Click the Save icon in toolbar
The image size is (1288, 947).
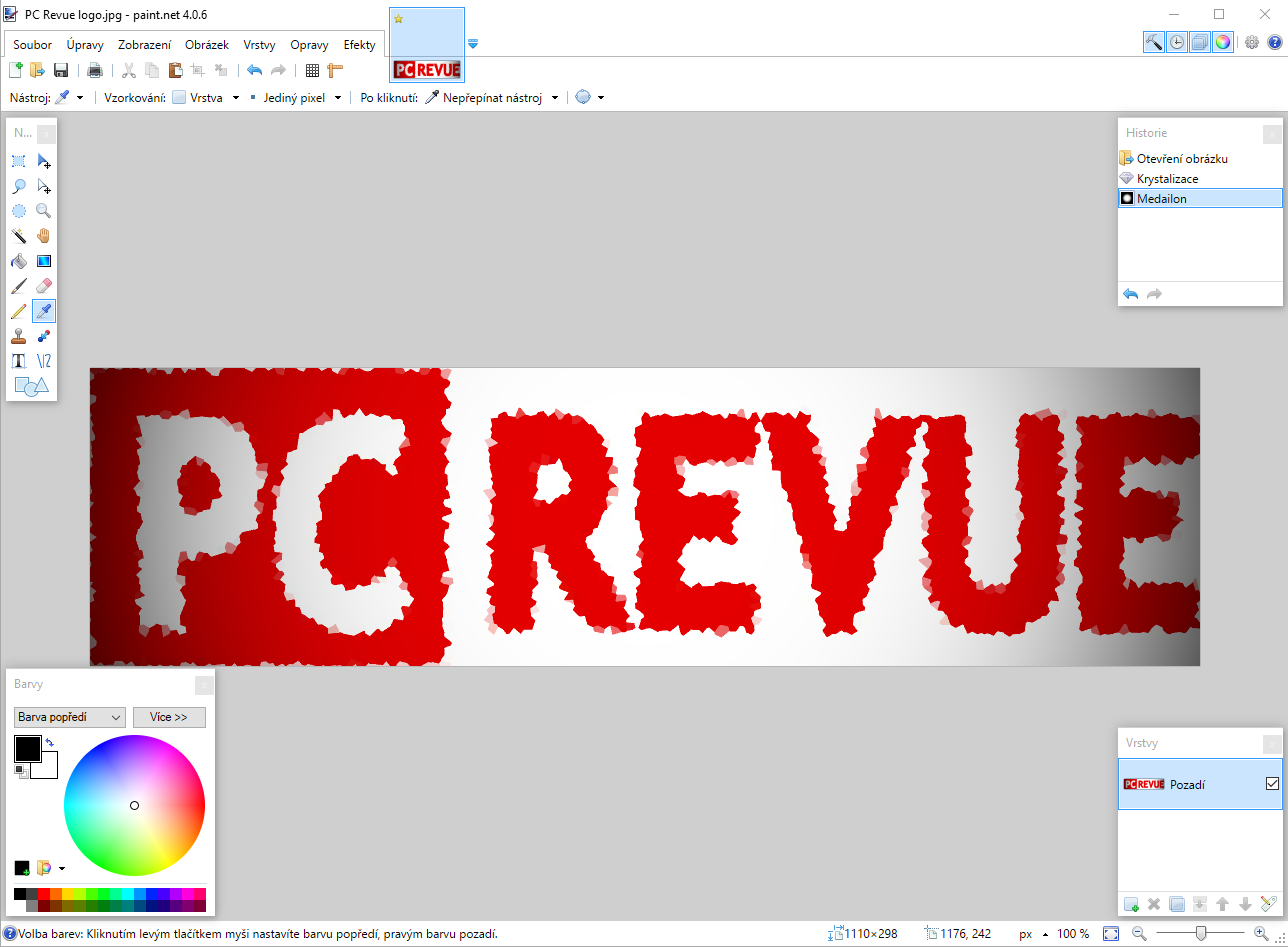click(x=61, y=70)
